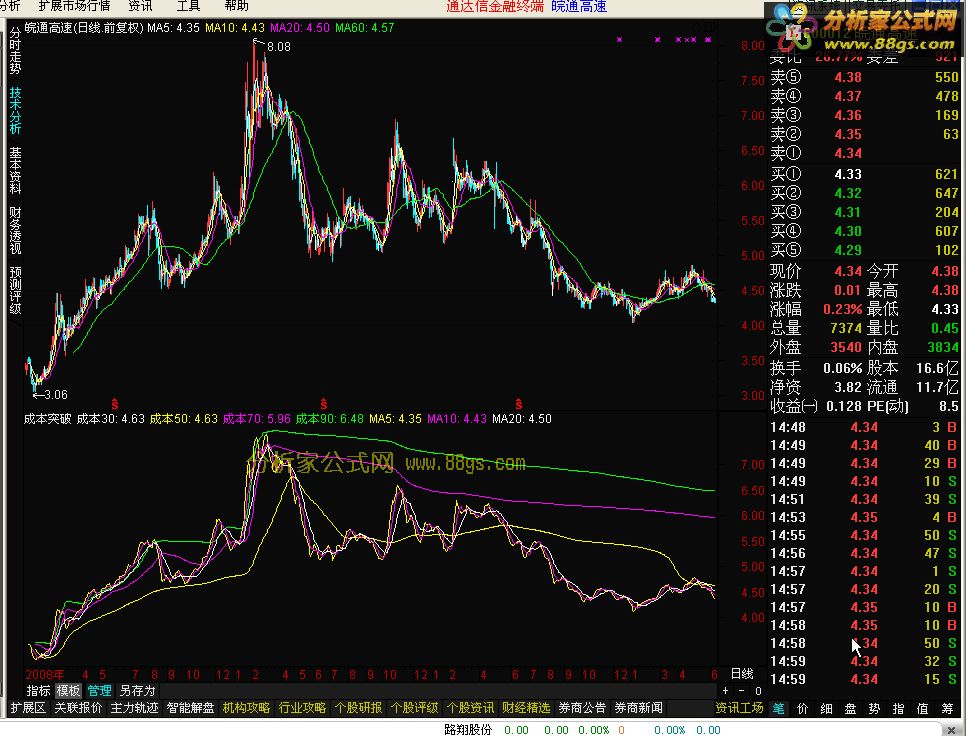The width and height of the screenshot is (966, 736).
Task: Click the middle red S marker
Action: [x=323, y=404]
